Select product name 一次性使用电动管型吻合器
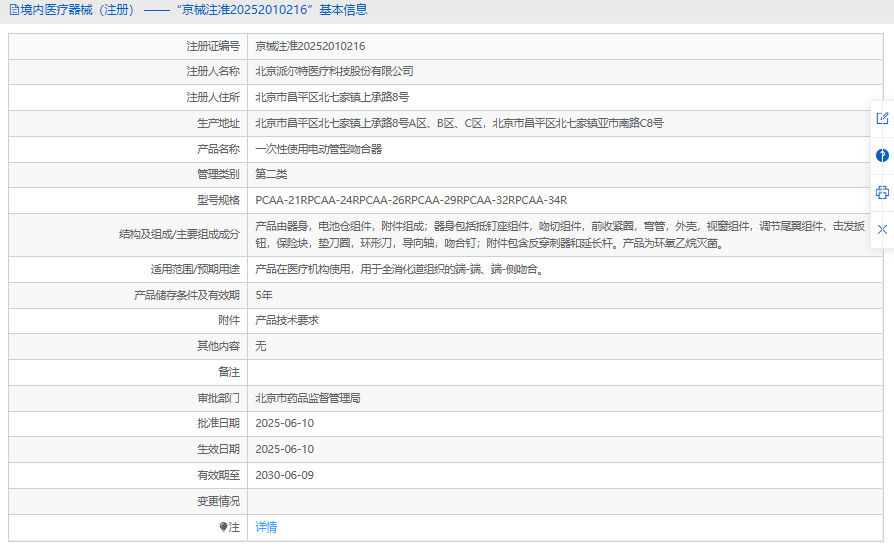 click(318, 149)
